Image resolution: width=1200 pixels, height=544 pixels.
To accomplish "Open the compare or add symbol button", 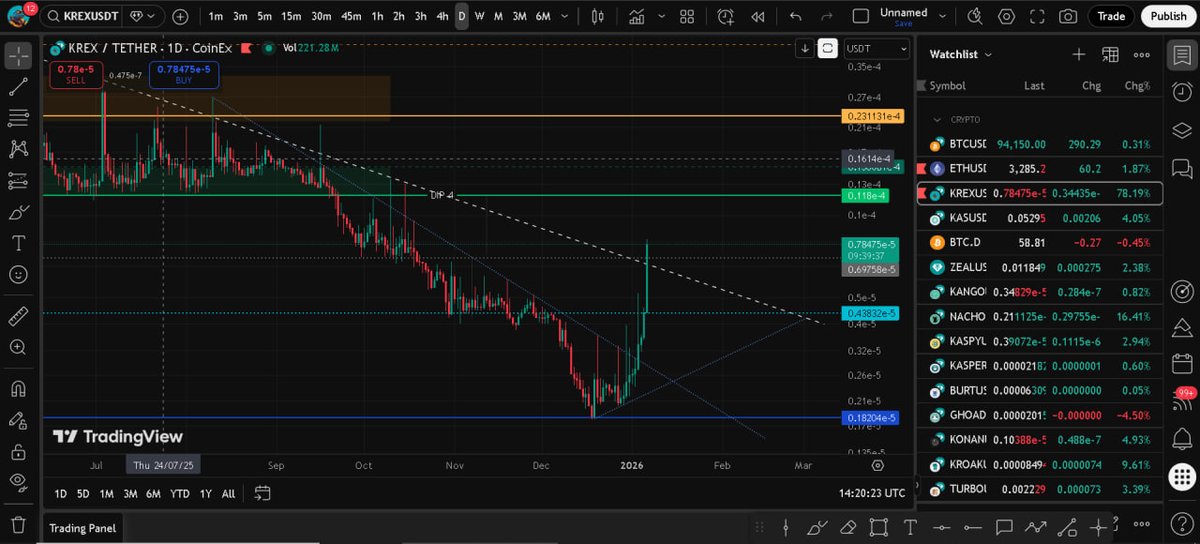I will (x=180, y=16).
